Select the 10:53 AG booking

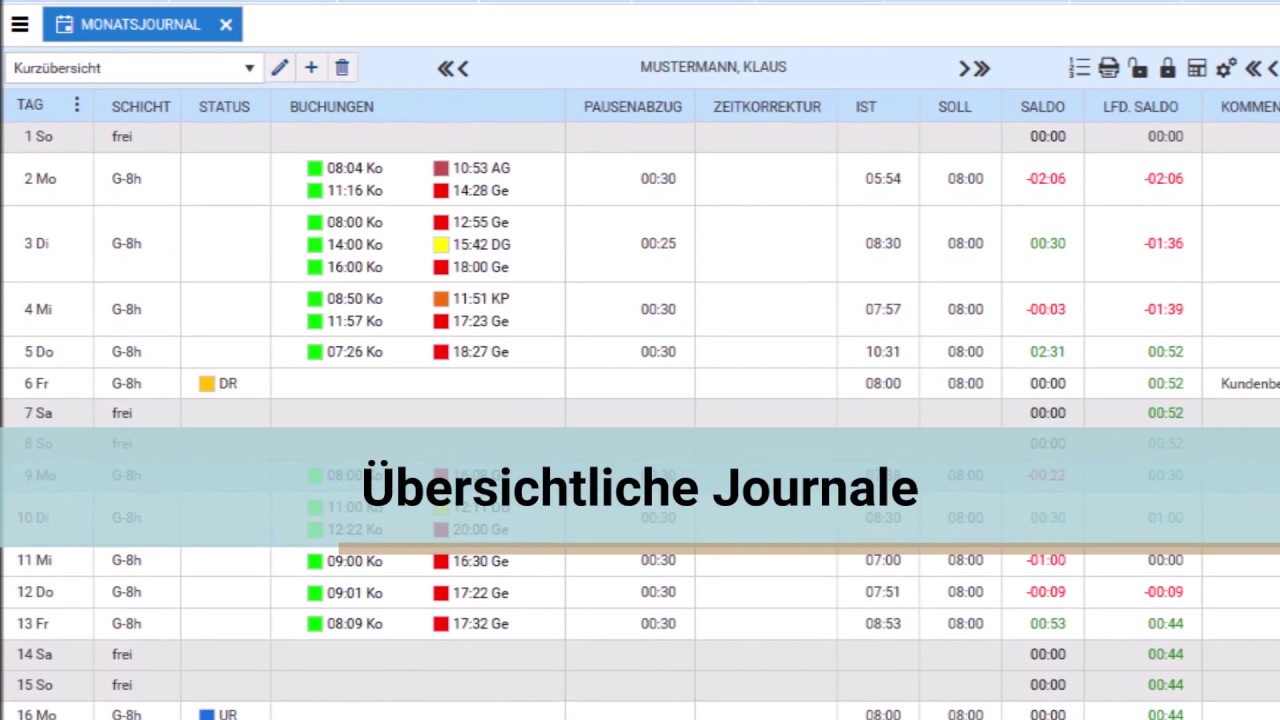pos(472,168)
